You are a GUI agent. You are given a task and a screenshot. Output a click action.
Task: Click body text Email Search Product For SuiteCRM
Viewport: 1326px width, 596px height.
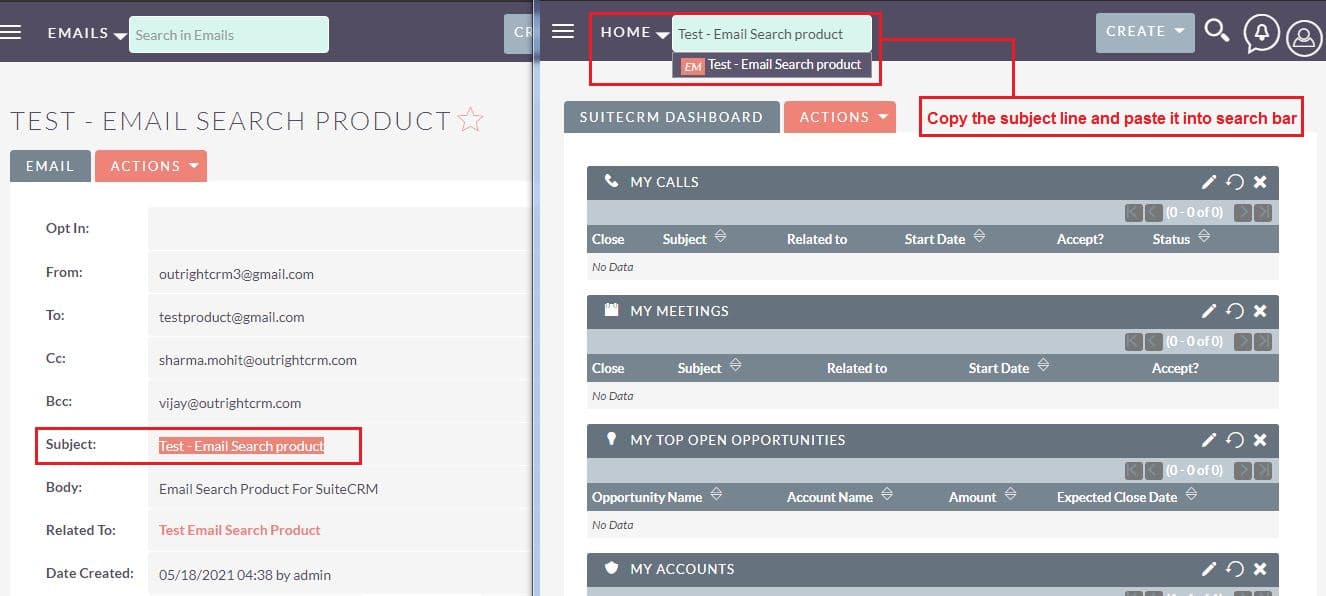pos(269,489)
